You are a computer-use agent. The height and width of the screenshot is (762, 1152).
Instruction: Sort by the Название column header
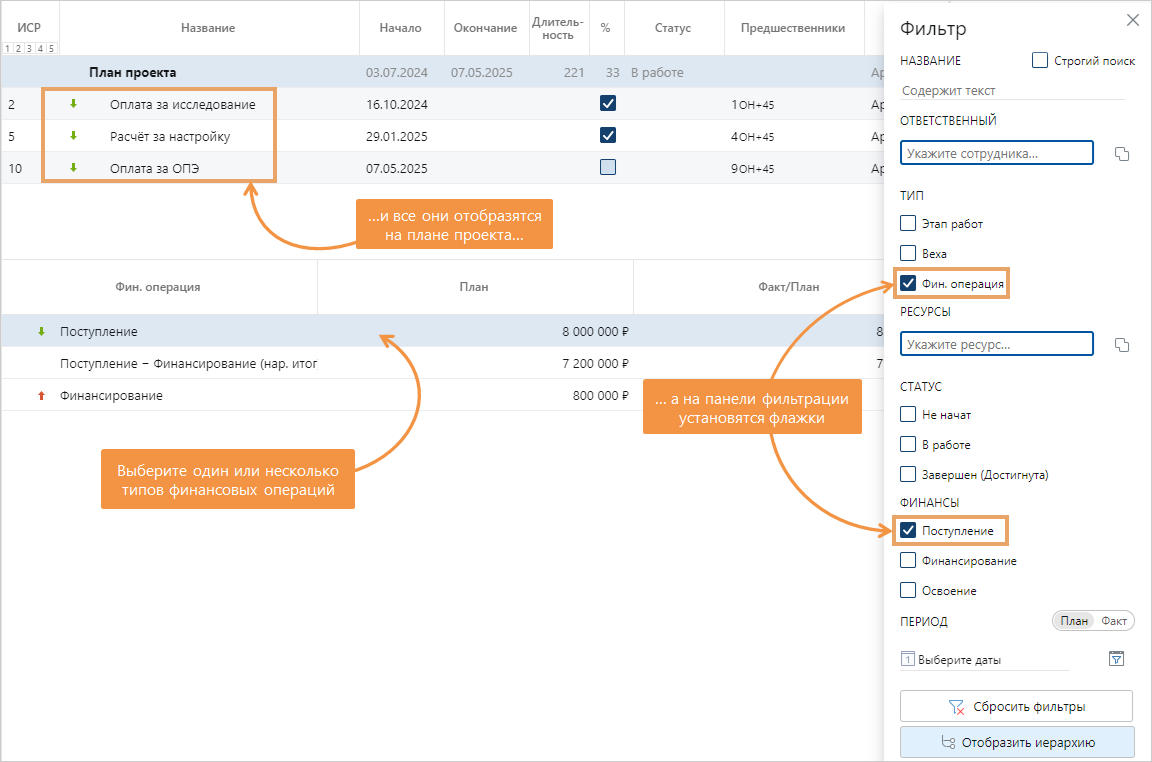point(208,28)
